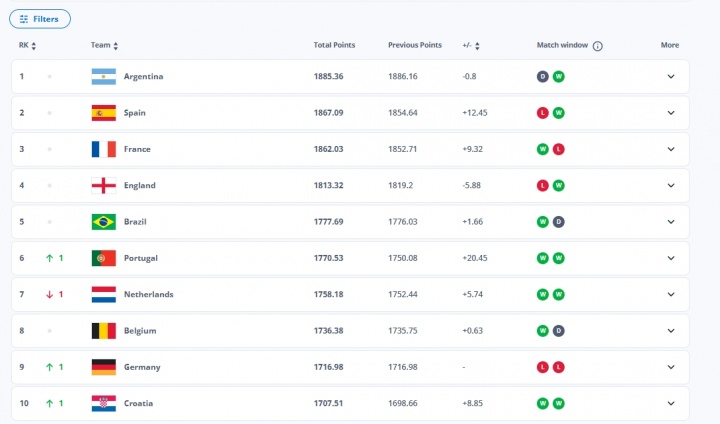The width and height of the screenshot is (720, 424).
Task: Click Argentina's flag icon
Action: click(x=104, y=77)
